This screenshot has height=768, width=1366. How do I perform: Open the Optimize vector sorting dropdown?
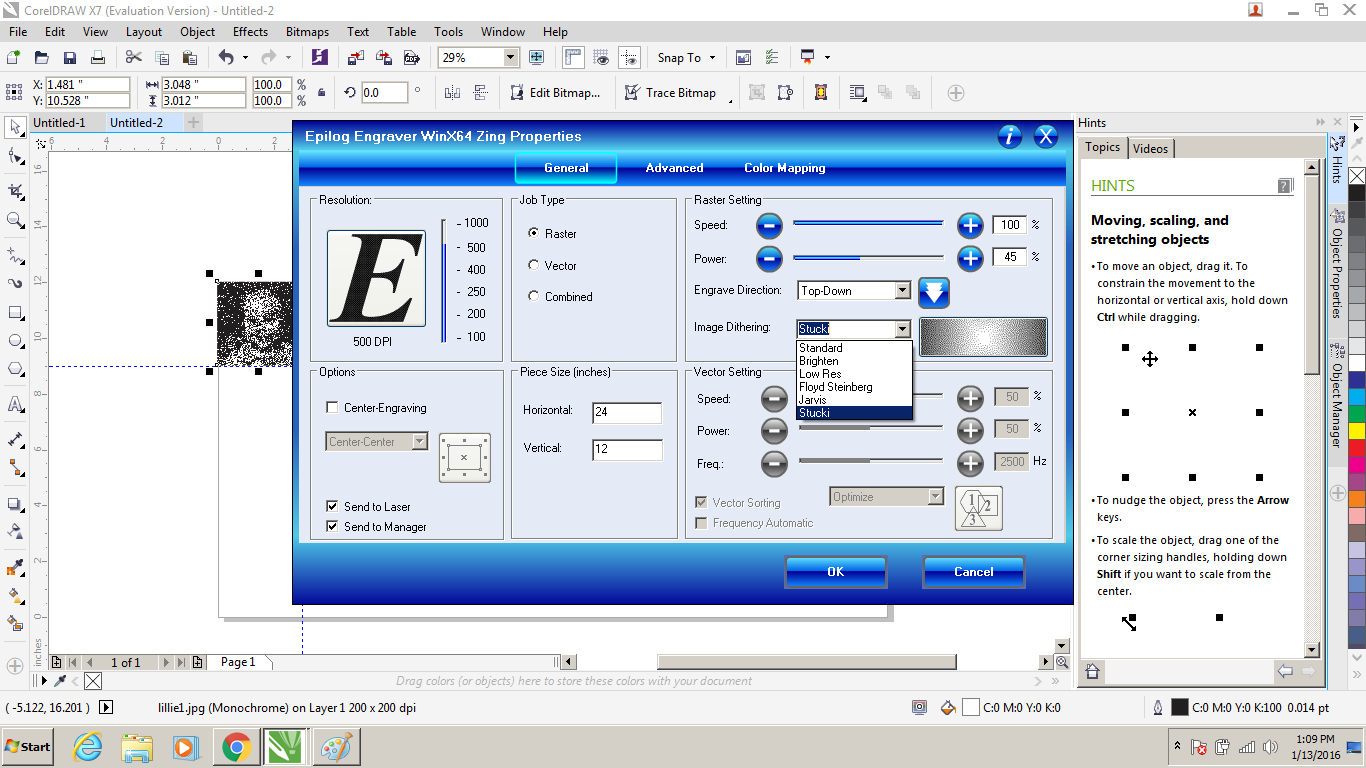[935, 496]
